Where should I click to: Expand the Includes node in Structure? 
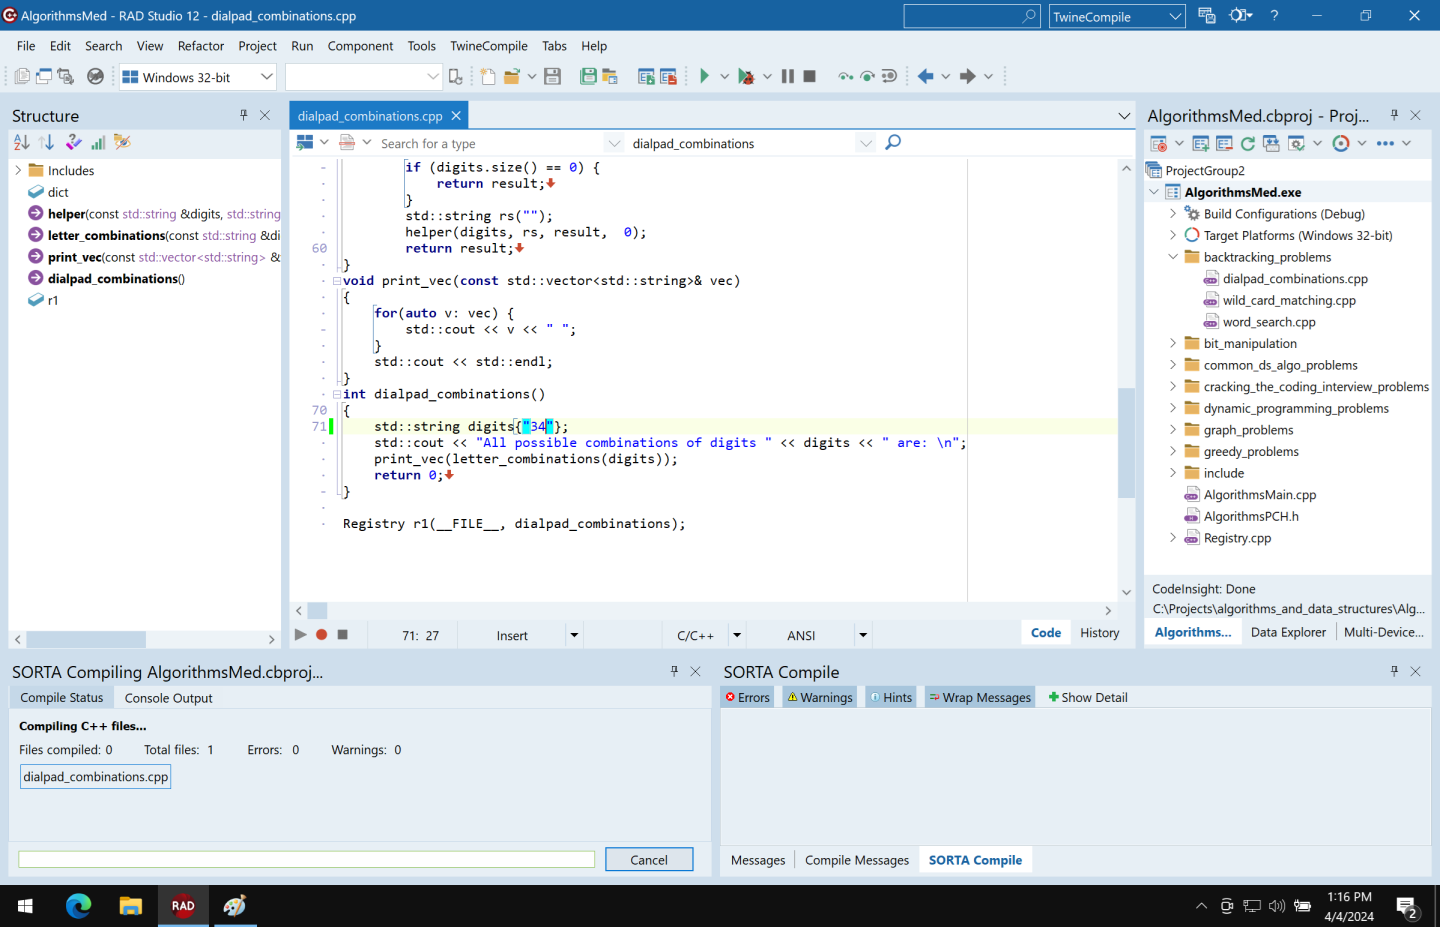point(18,171)
